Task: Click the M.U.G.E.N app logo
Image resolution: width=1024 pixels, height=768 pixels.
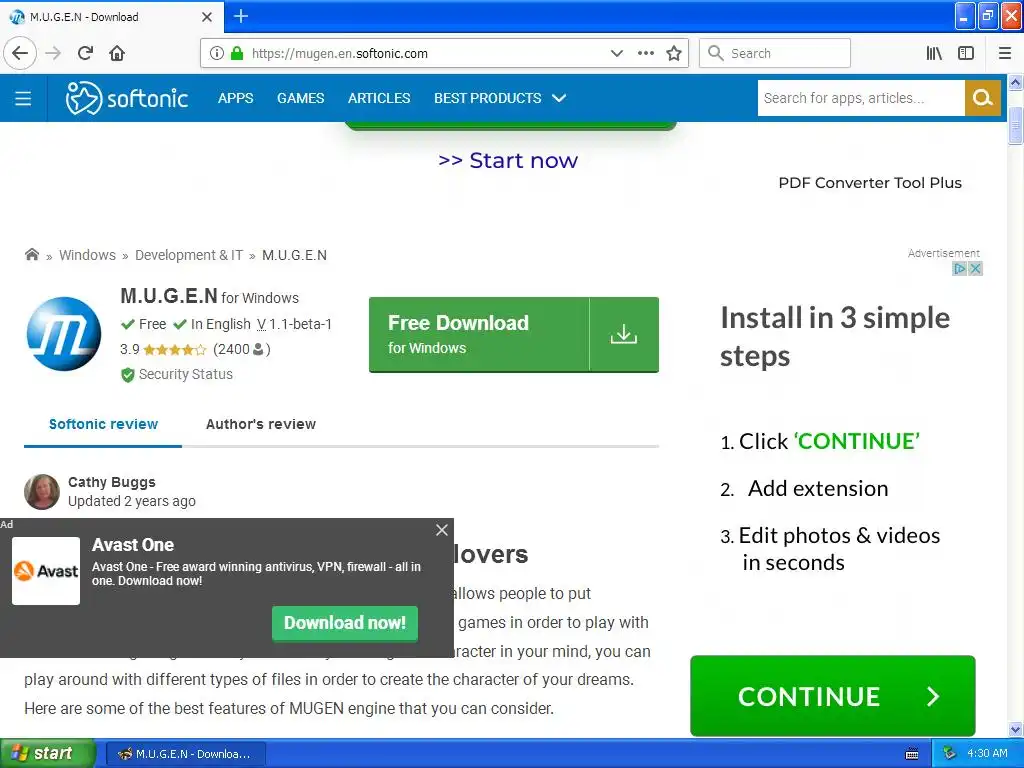Action: click(64, 334)
